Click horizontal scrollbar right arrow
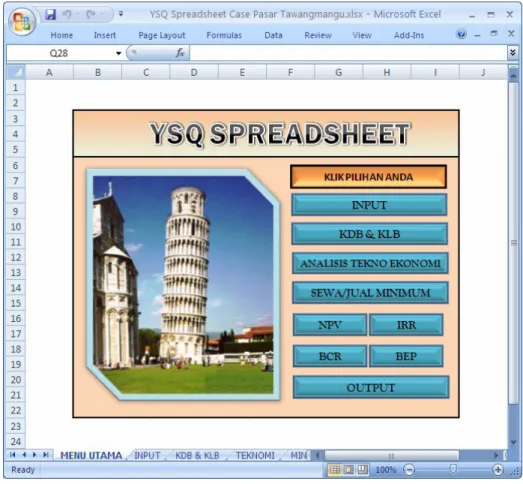This screenshot has width=523, height=484. (x=496, y=455)
